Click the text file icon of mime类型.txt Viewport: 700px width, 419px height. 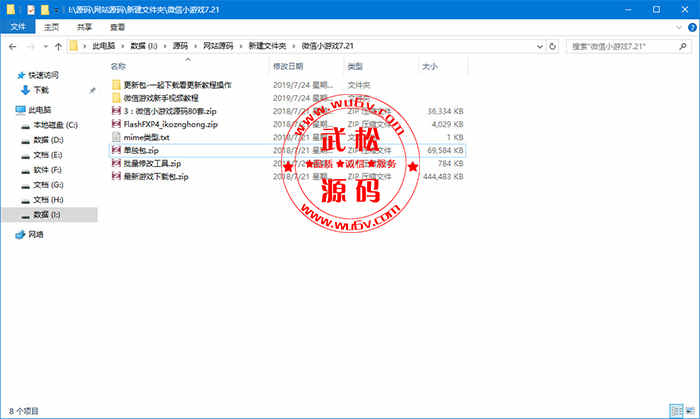pos(117,137)
